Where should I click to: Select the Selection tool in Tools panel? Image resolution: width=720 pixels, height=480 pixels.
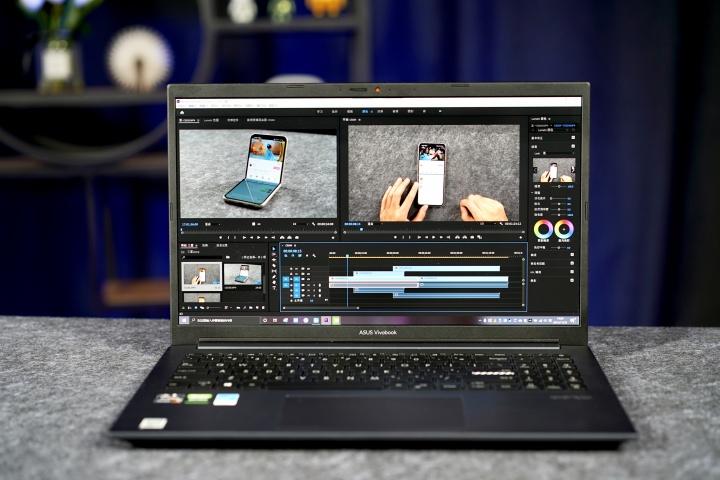[x=274, y=248]
